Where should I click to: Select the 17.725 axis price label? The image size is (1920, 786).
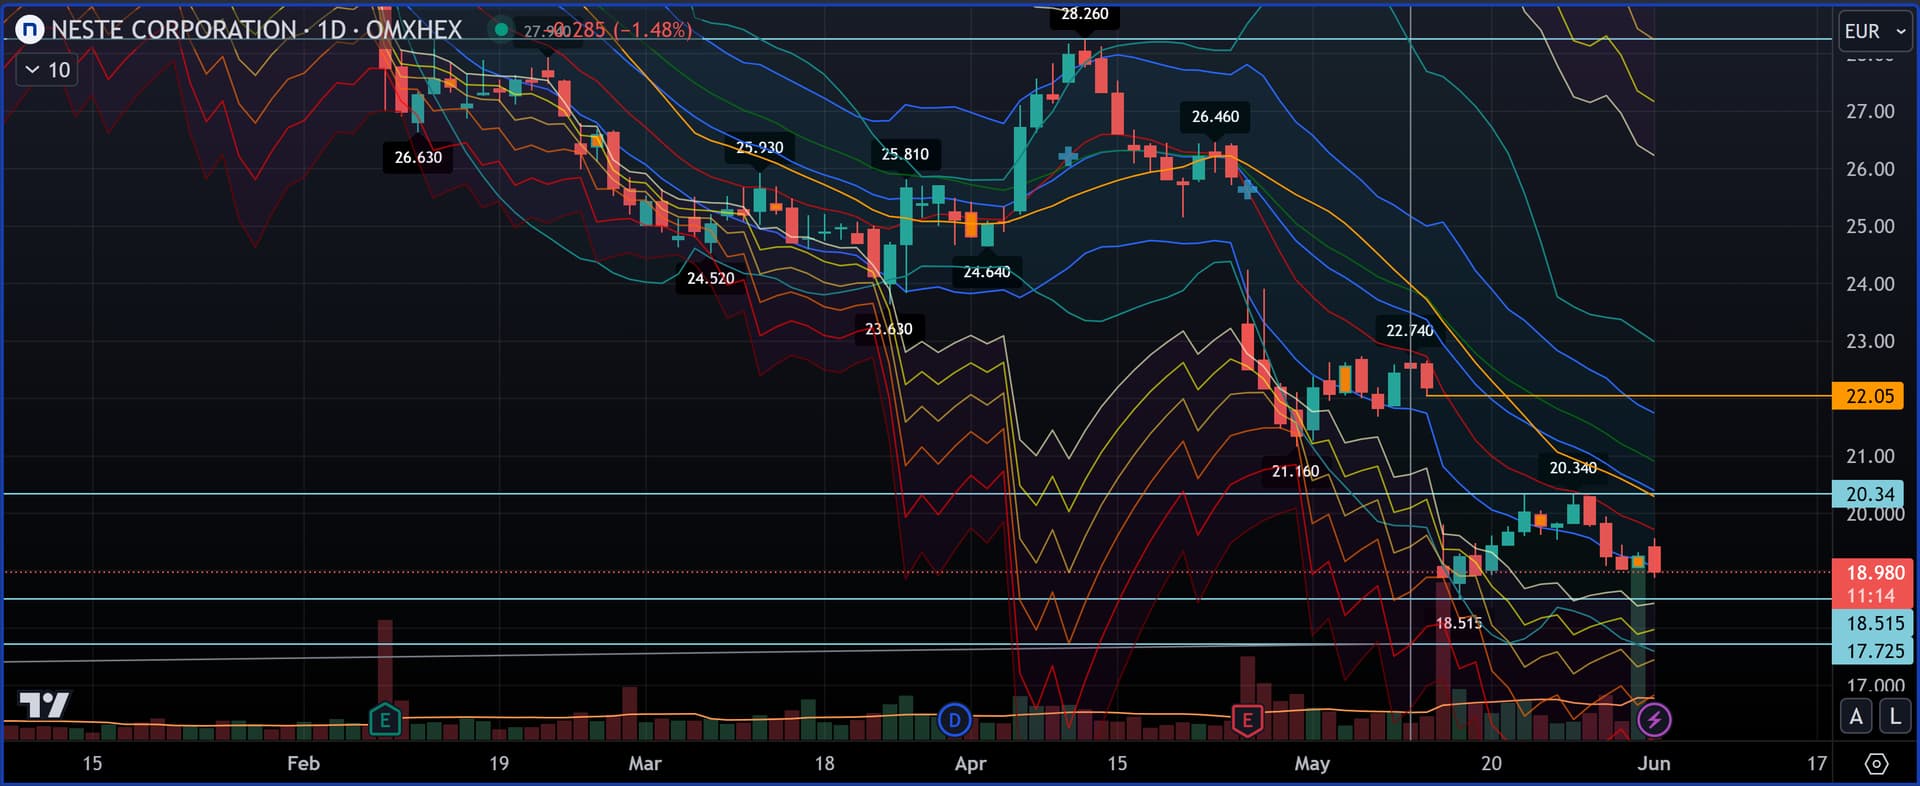tap(1874, 651)
